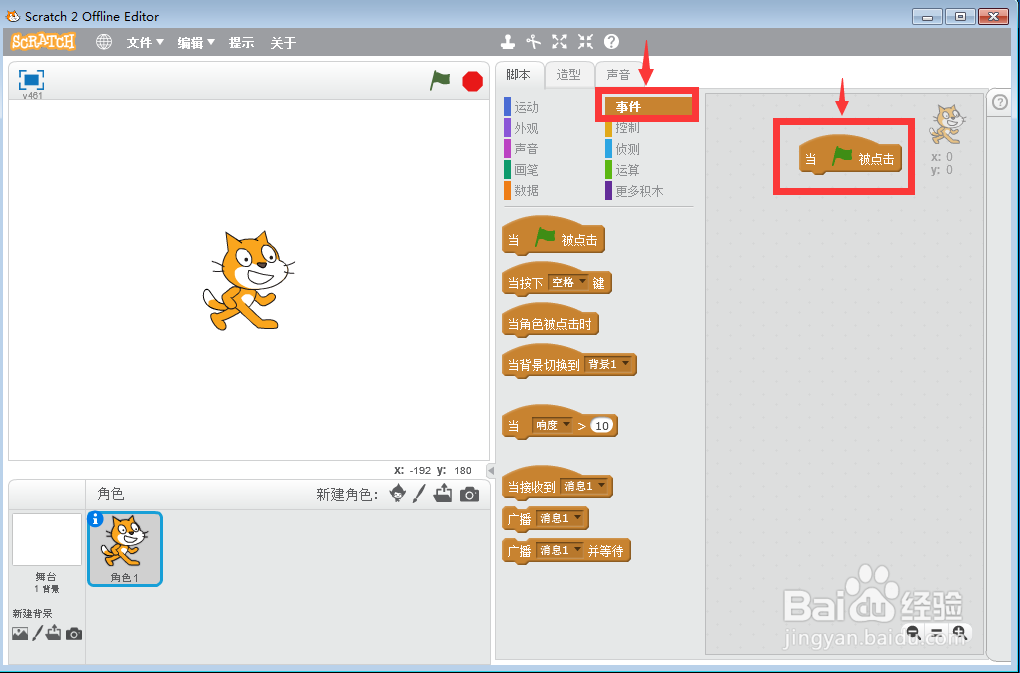Open the 背景1 backdrop dropdown

coord(608,364)
